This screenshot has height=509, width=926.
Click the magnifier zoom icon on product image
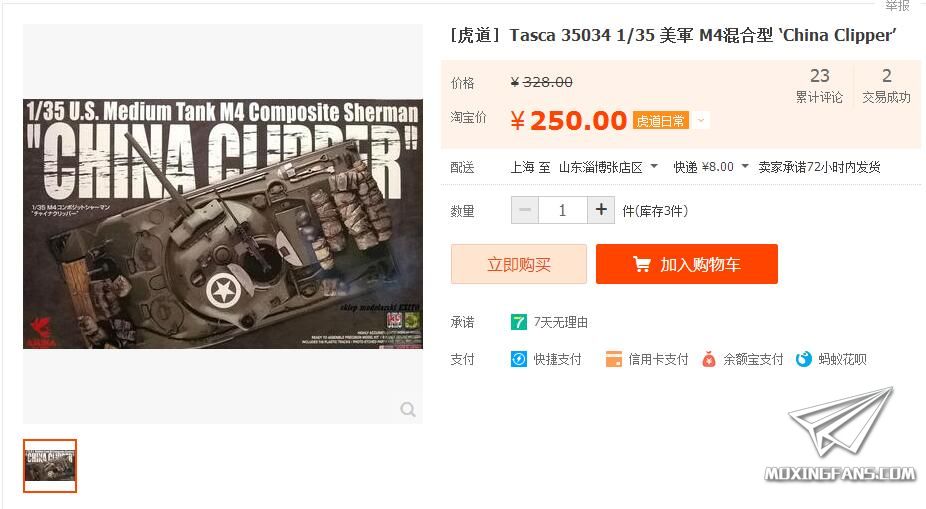coord(407,409)
